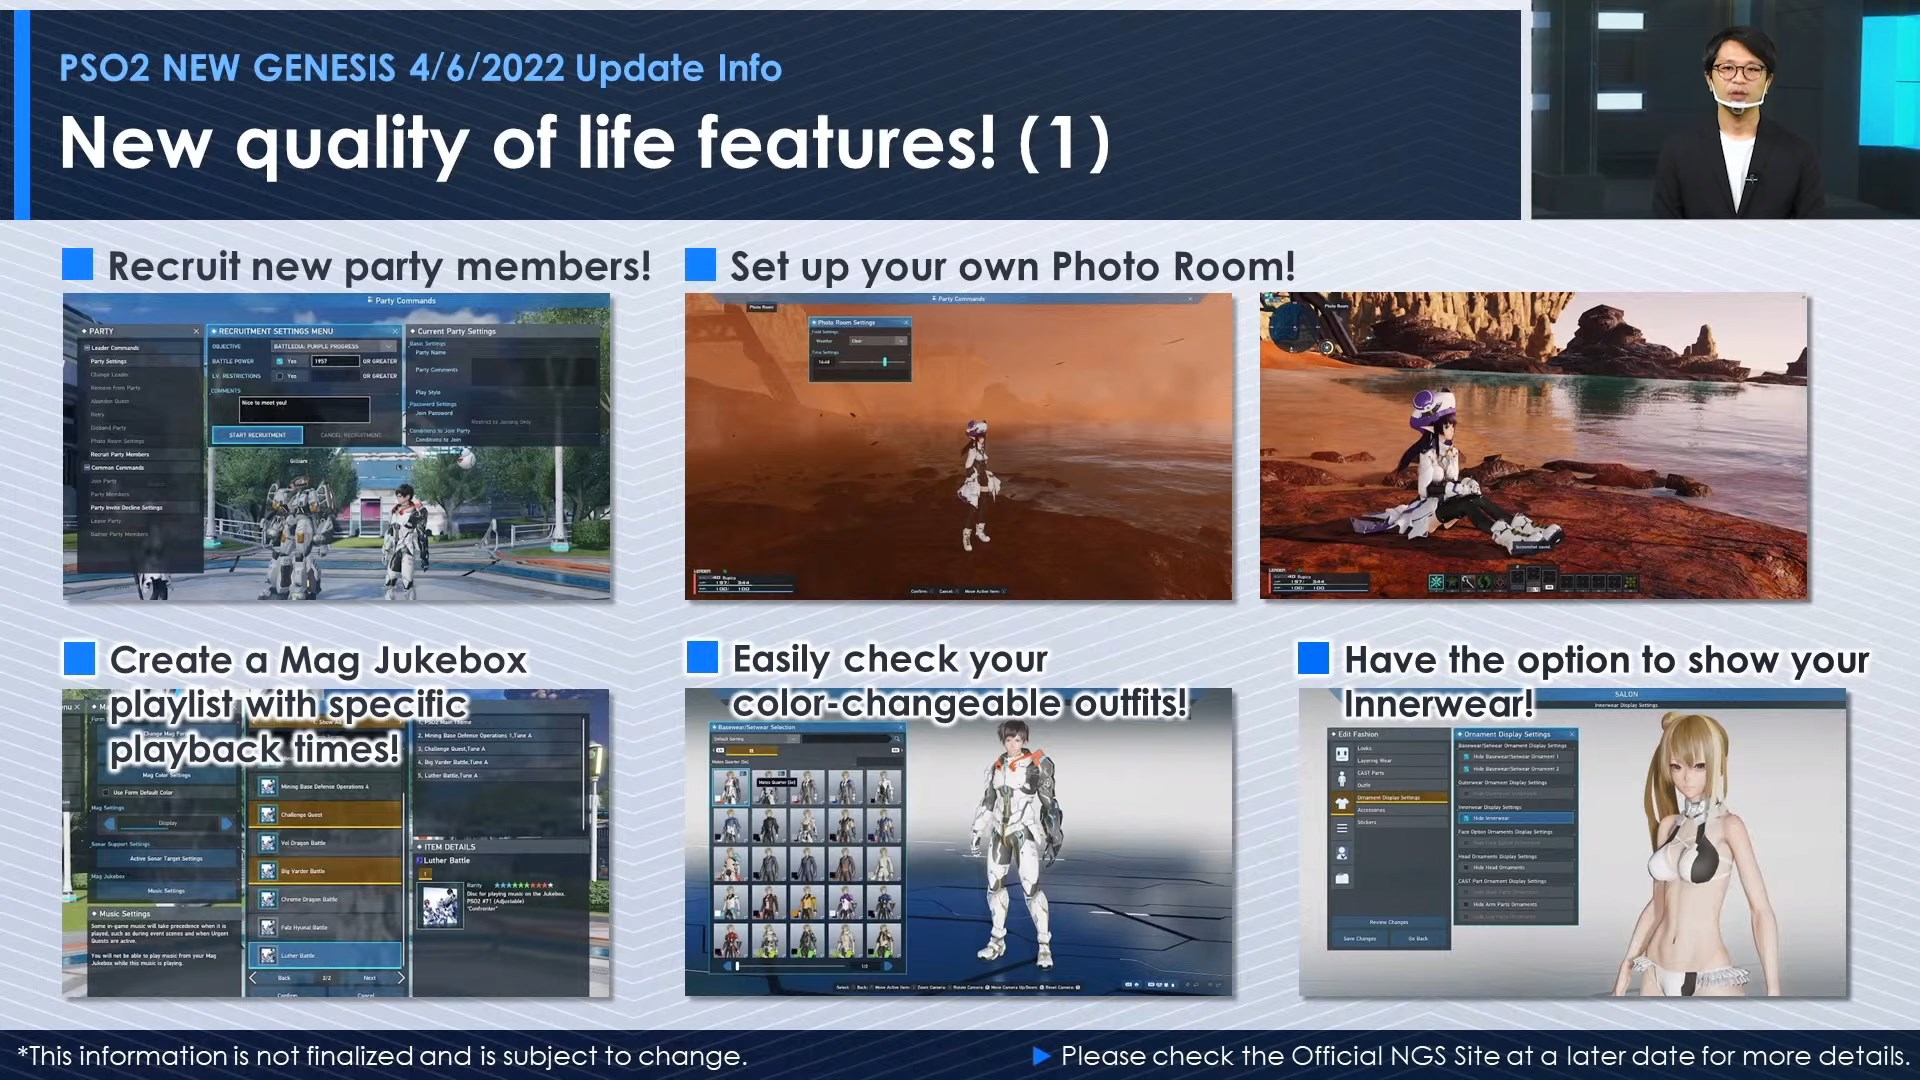Select playlist entry 5 Luther Battle, Tune A
1920x1080 pixels.
(x=499, y=775)
